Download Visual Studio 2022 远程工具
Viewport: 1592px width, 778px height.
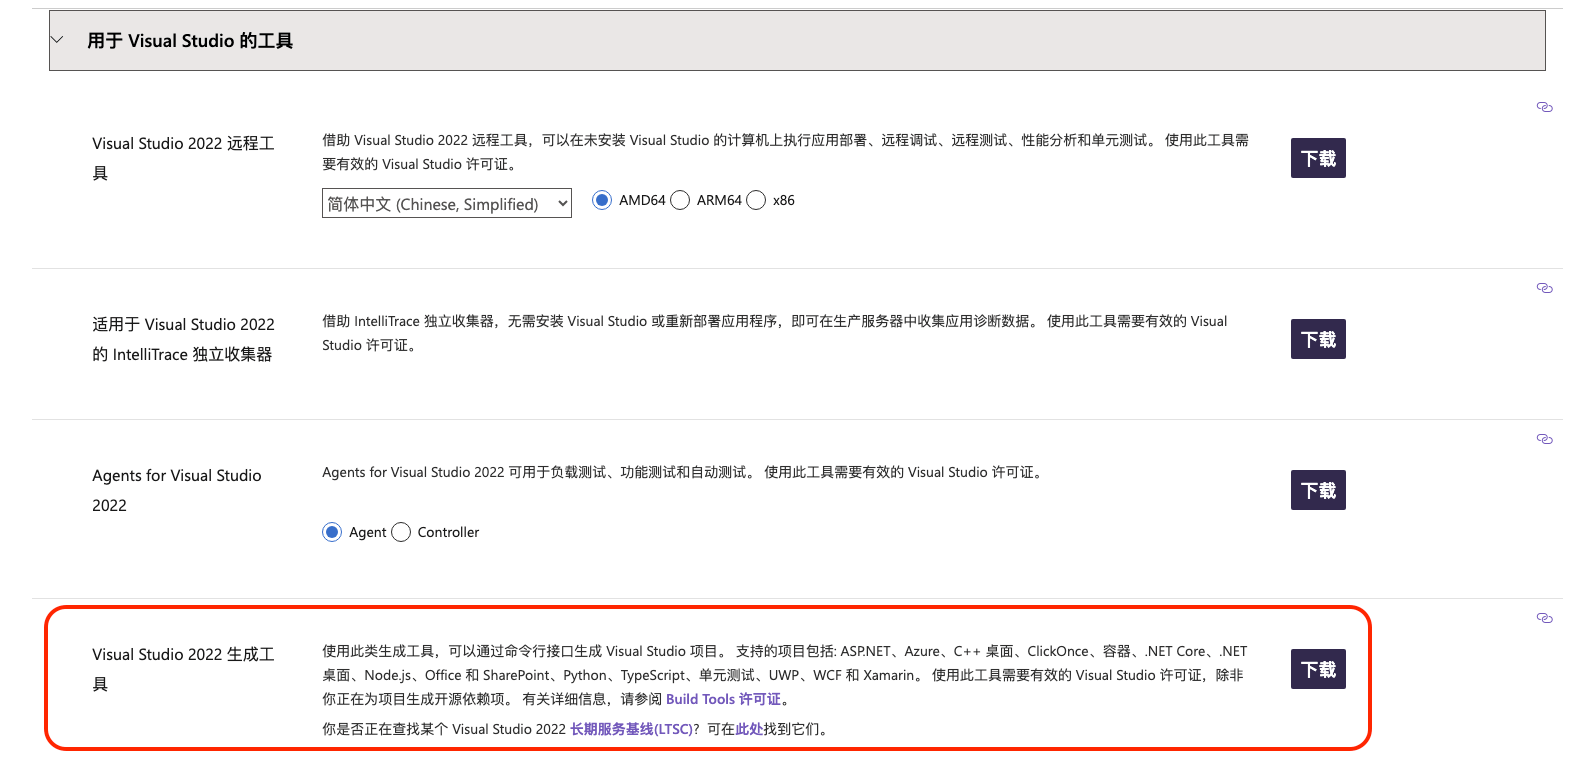[x=1317, y=158]
